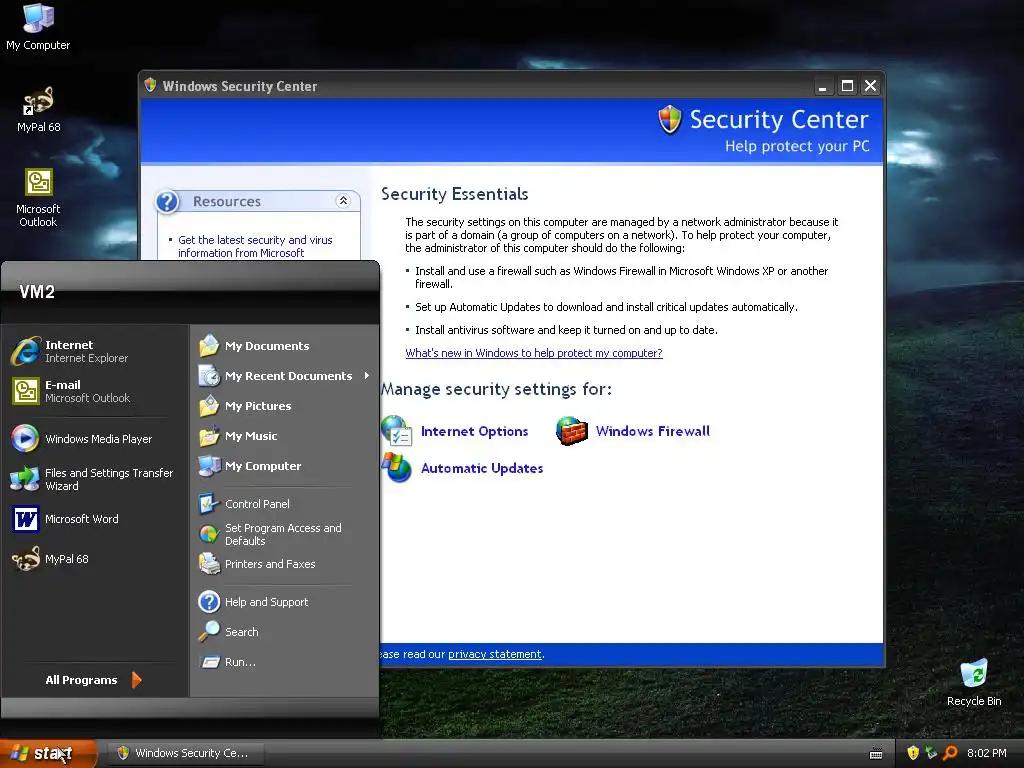Image resolution: width=1024 pixels, height=768 pixels.
Task: Open Control Panel from Start menu
Action: pos(245,504)
